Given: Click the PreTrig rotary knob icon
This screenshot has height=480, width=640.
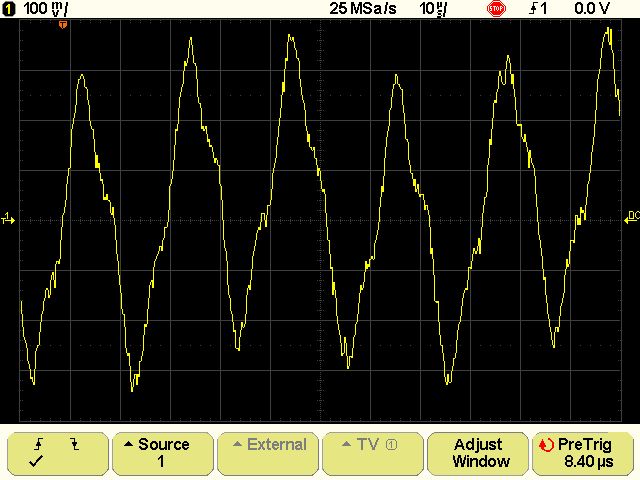Looking at the screenshot, I should (x=546, y=444).
